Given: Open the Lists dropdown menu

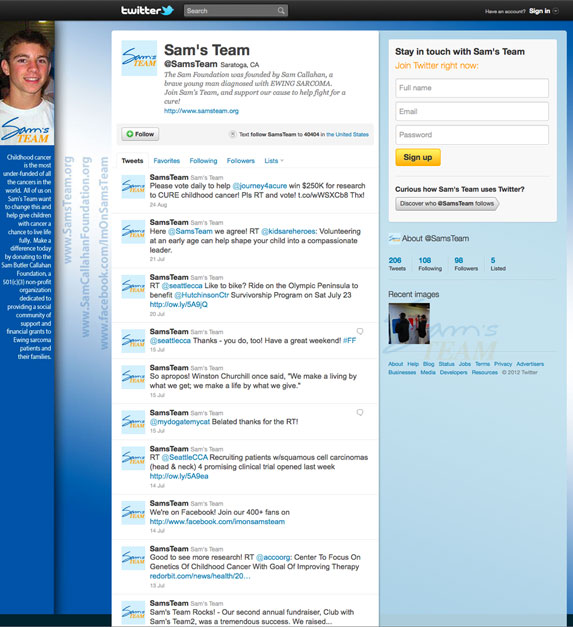Looking at the screenshot, I should tap(274, 161).
